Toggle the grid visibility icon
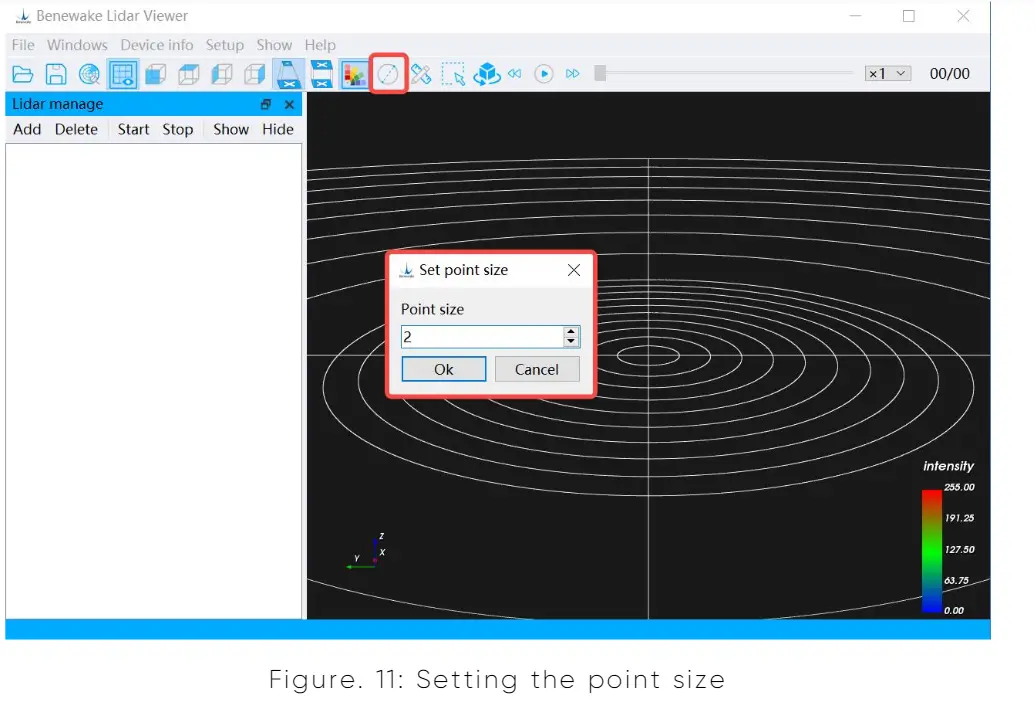 click(x=123, y=74)
